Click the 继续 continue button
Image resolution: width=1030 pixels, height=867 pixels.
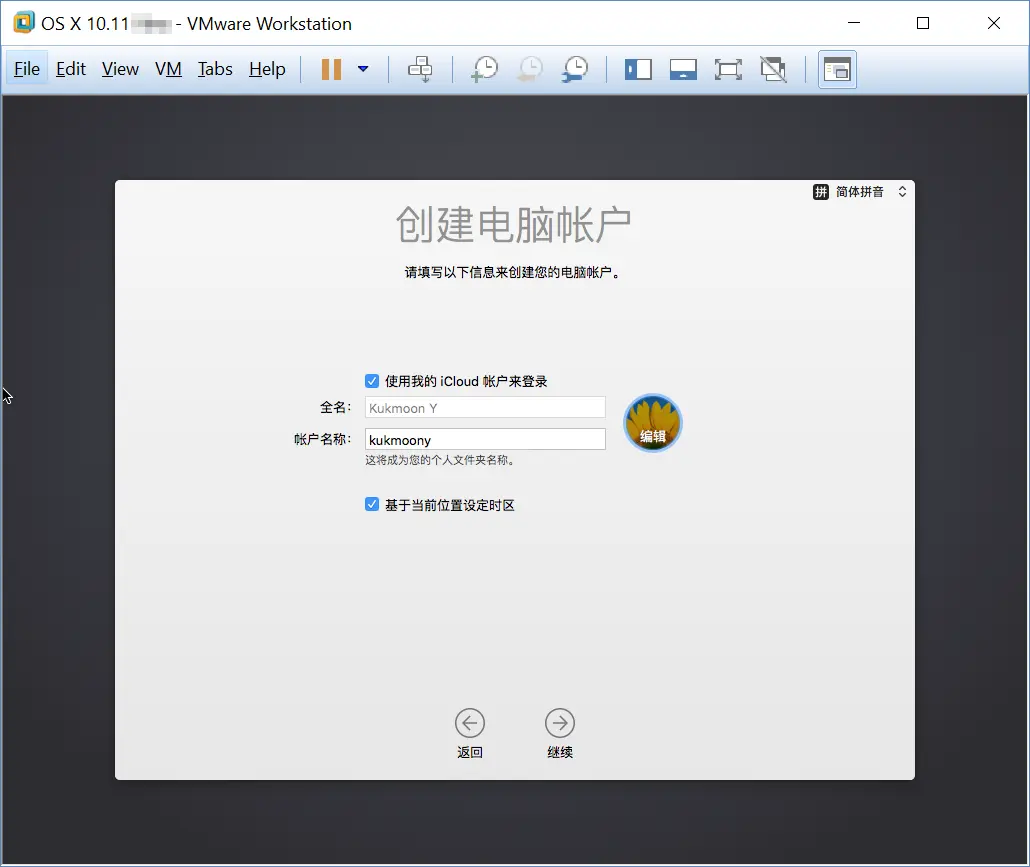click(x=559, y=722)
